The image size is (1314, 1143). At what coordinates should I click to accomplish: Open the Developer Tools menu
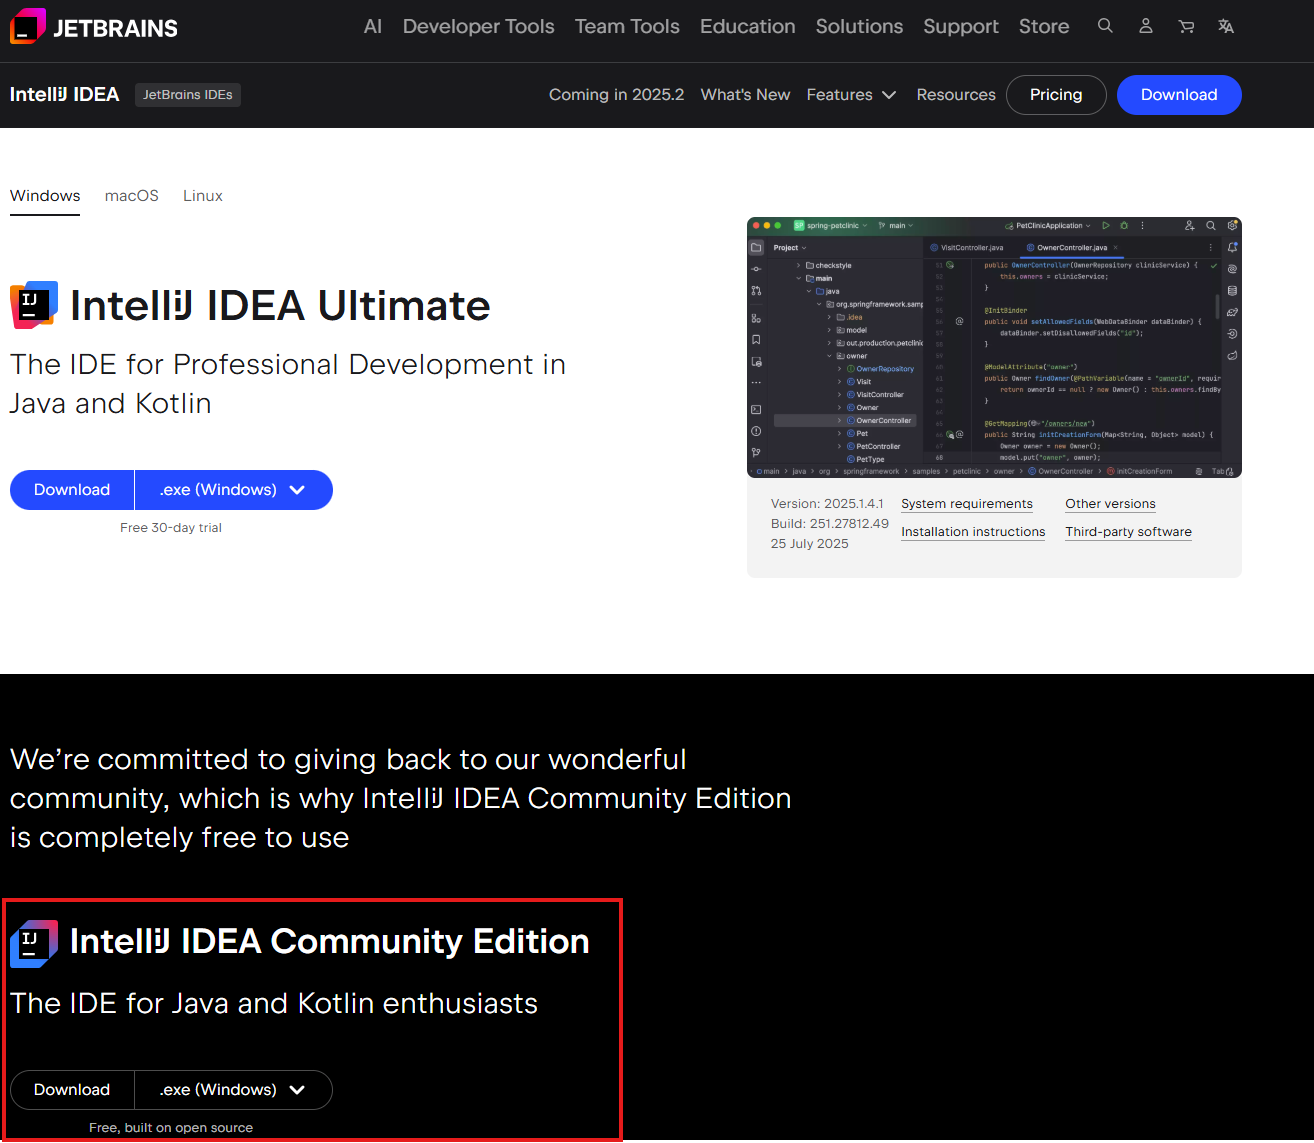coord(479,27)
